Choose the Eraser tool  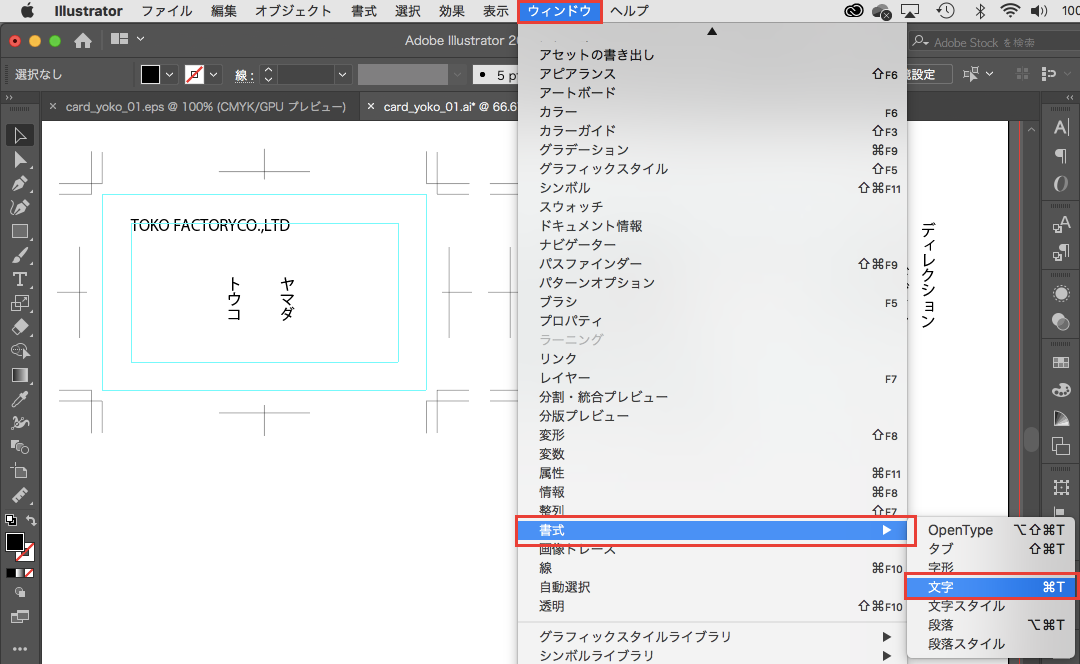click(x=19, y=326)
